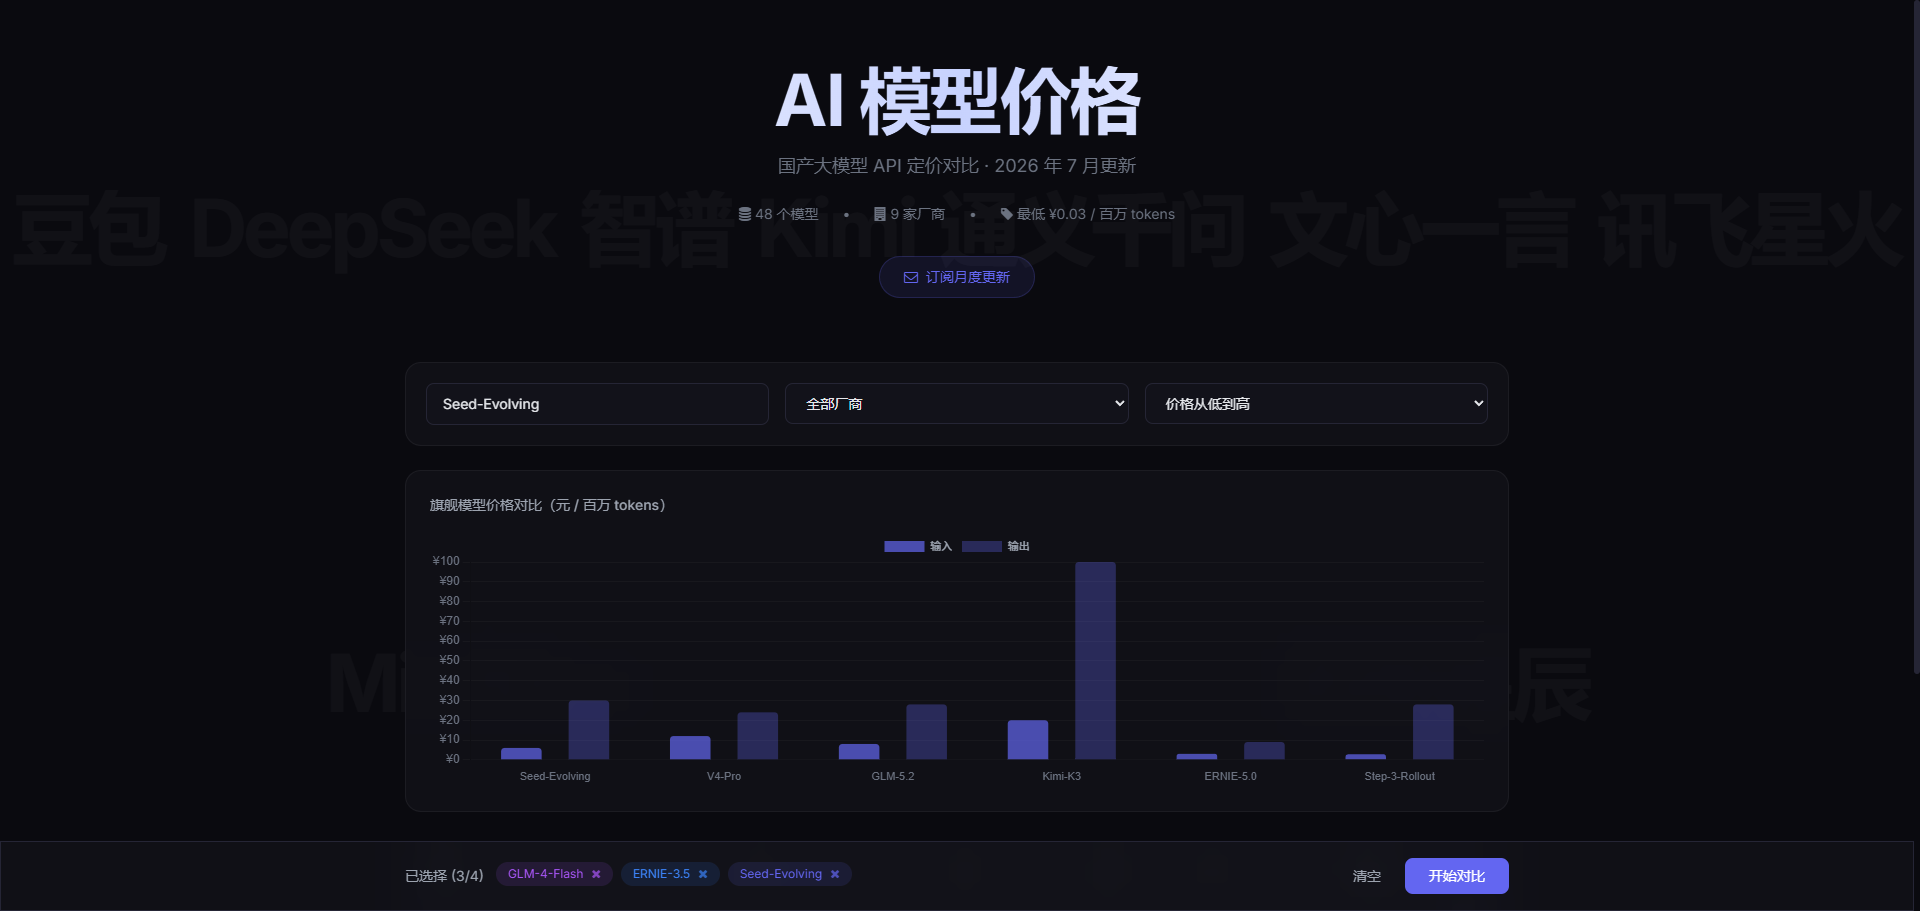Screen dimensions: 1920x911
Task: Click the V4-Pro axis label
Action: pos(724,776)
